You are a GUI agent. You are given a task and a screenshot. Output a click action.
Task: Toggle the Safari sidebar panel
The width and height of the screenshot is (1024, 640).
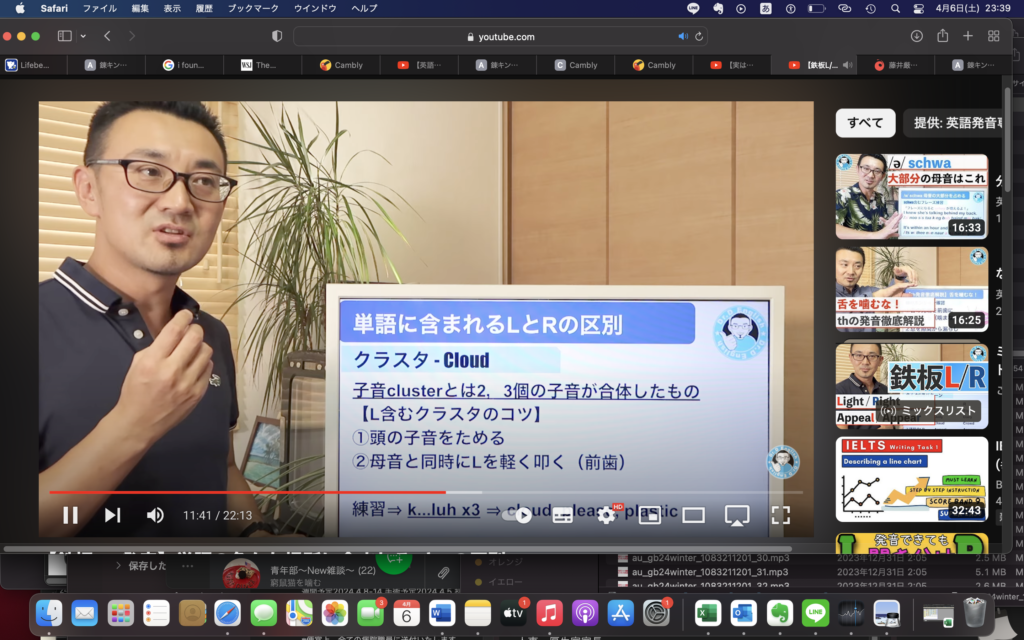pos(66,34)
